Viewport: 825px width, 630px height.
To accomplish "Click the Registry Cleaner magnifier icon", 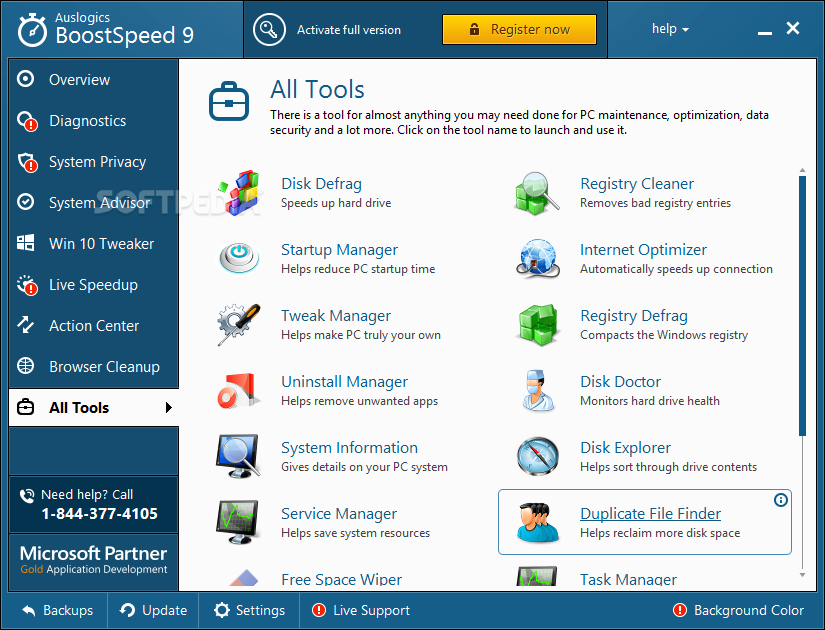I will click(x=537, y=193).
